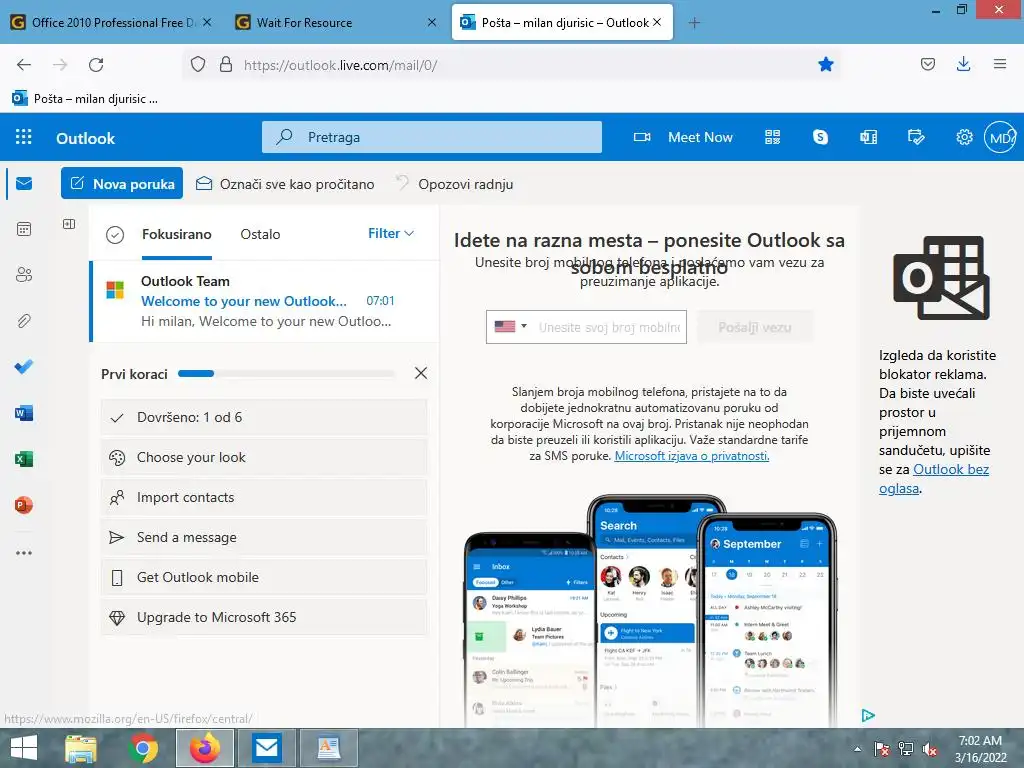Open the Windows Start menu
The height and width of the screenshot is (768, 1024).
pos(24,748)
